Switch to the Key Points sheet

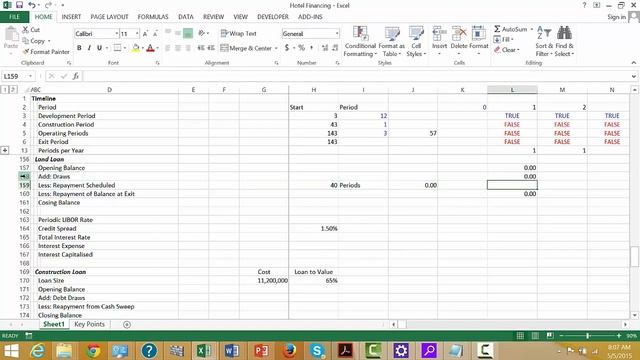pyautogui.click(x=89, y=324)
